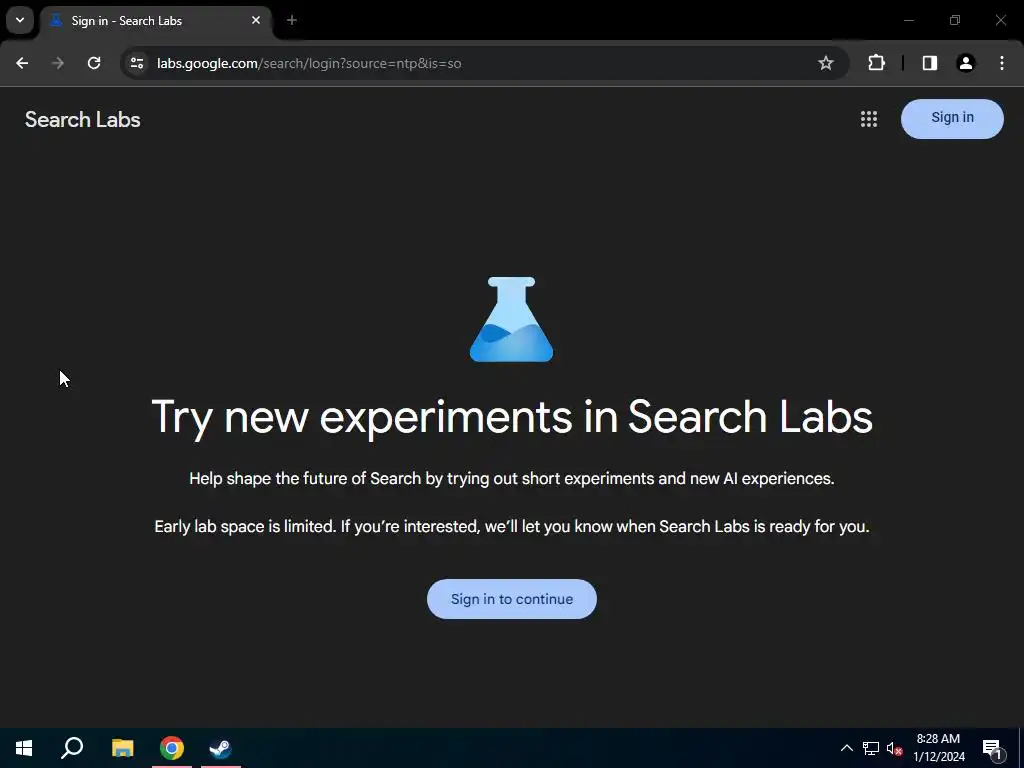Viewport: 1024px width, 768px height.
Task: Show hidden system tray icons chevron
Action: 846,748
